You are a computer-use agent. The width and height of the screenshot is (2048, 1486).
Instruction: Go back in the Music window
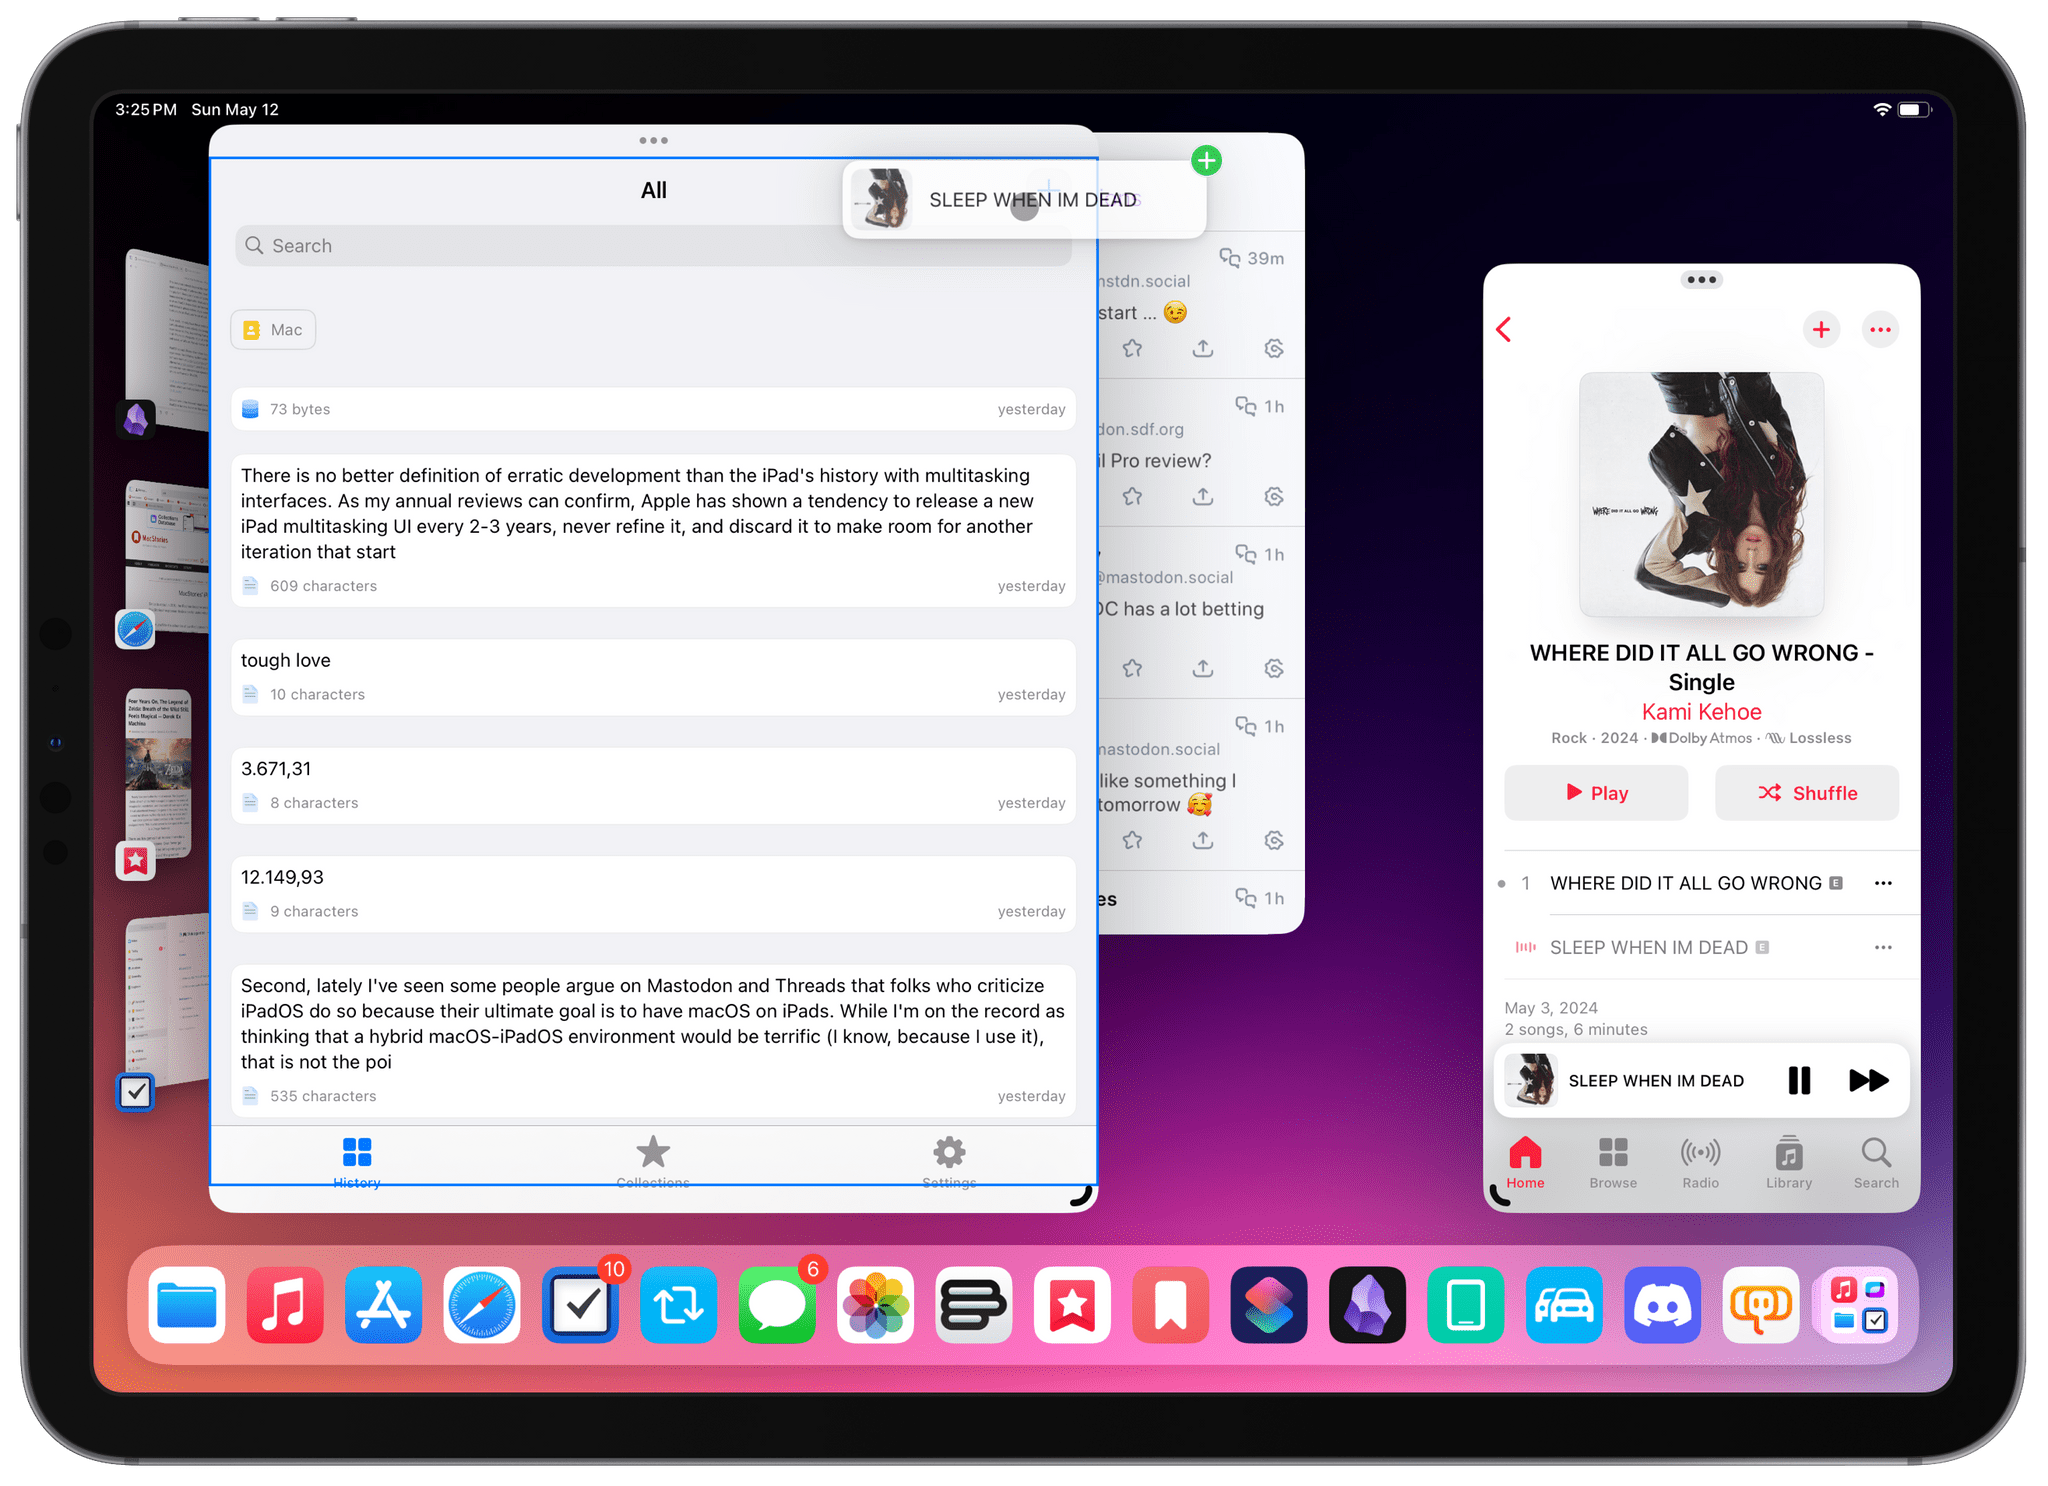[1504, 330]
